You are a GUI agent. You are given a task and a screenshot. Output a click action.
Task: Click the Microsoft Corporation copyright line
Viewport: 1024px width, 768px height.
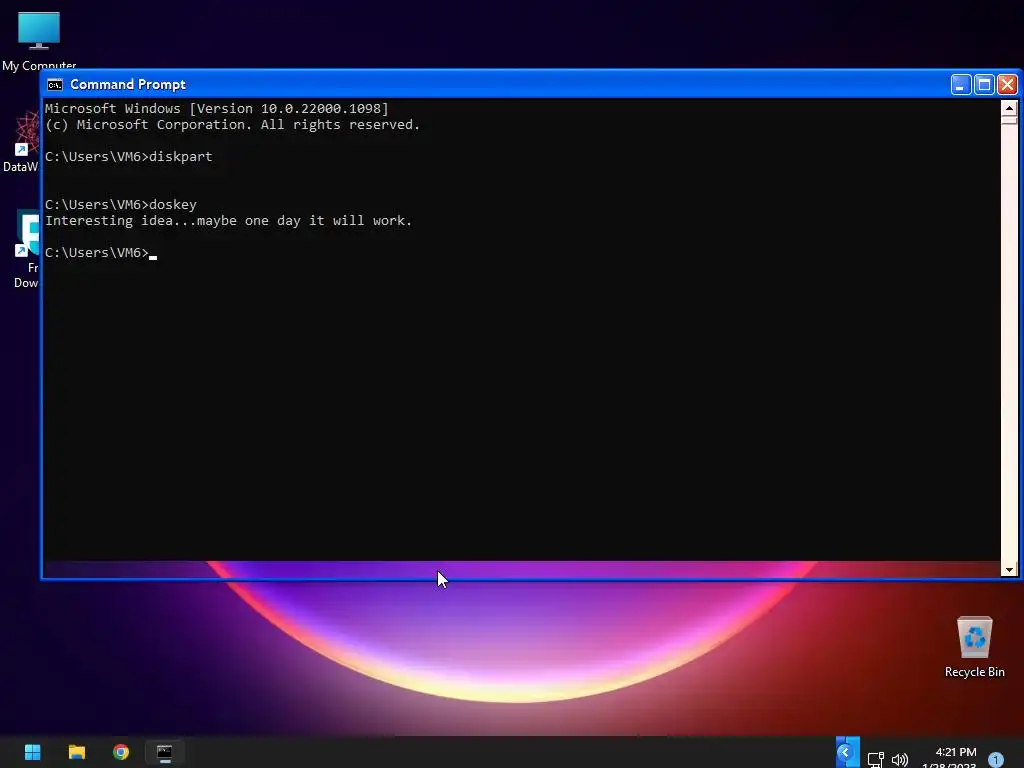pos(232,125)
